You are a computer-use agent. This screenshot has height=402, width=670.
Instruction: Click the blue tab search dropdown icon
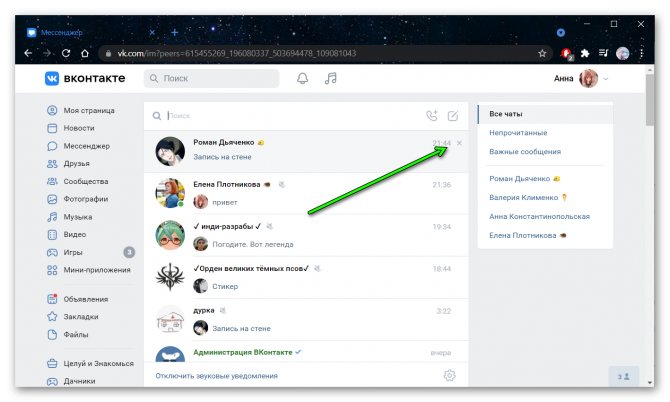(561, 32)
